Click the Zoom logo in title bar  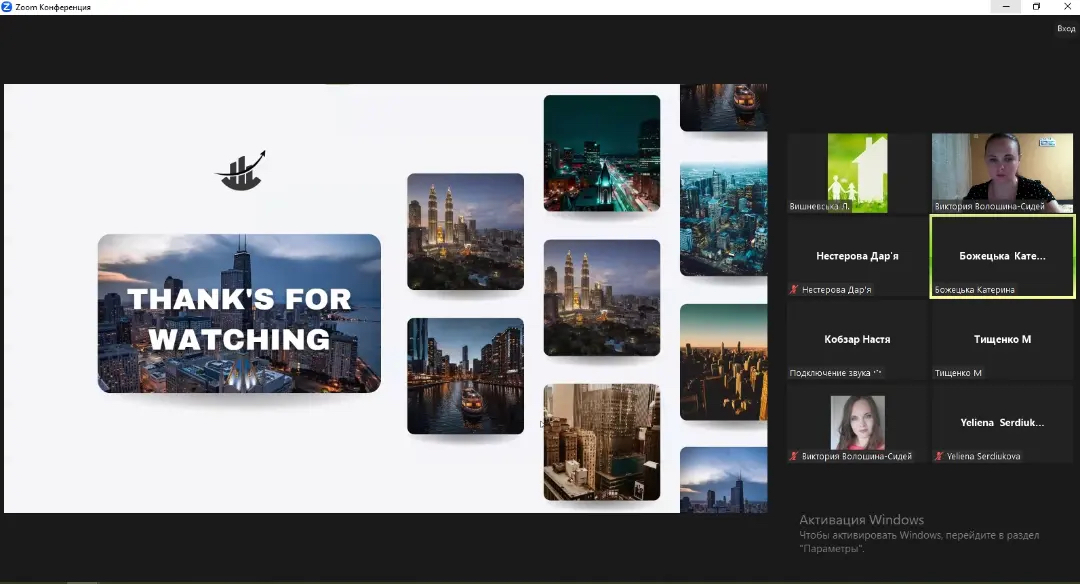[7, 7]
